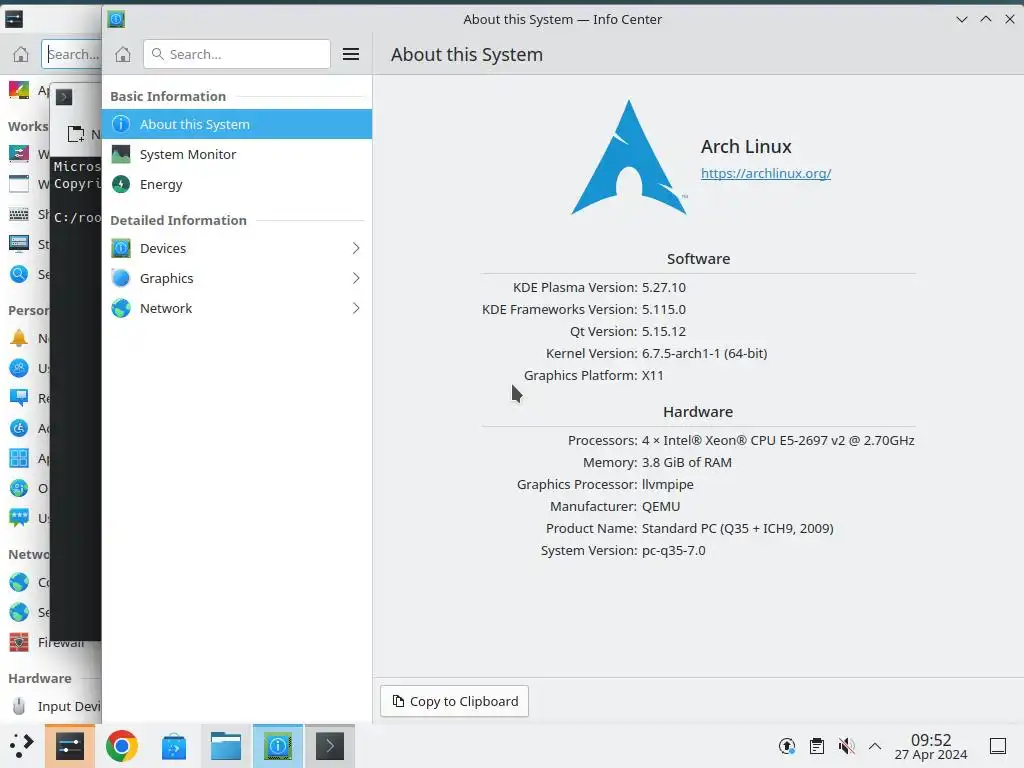Open System Monitor from the sidebar

pos(236,154)
